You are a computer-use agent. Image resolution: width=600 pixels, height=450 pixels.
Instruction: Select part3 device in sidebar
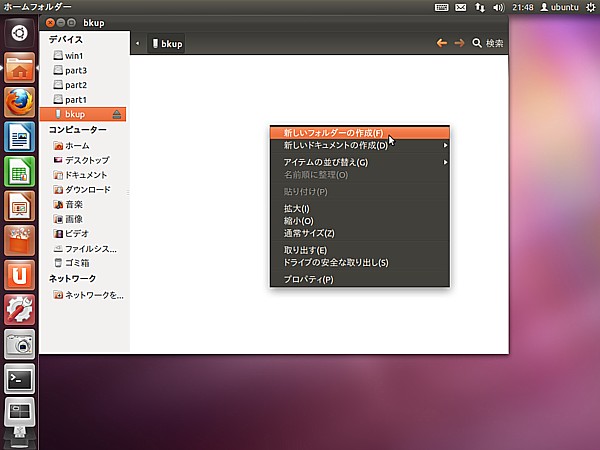83,70
